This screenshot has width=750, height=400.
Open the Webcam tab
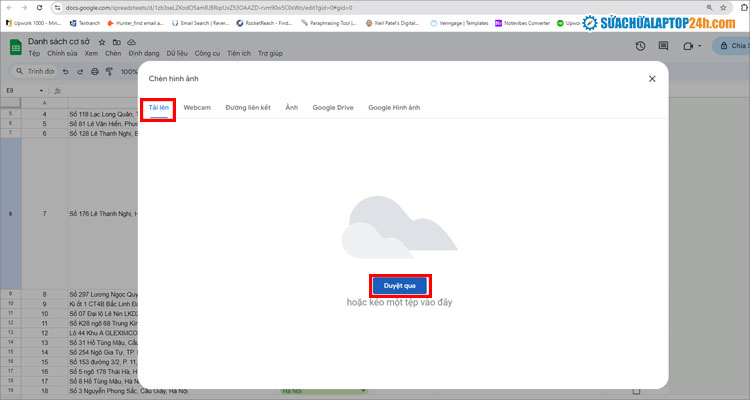197,107
